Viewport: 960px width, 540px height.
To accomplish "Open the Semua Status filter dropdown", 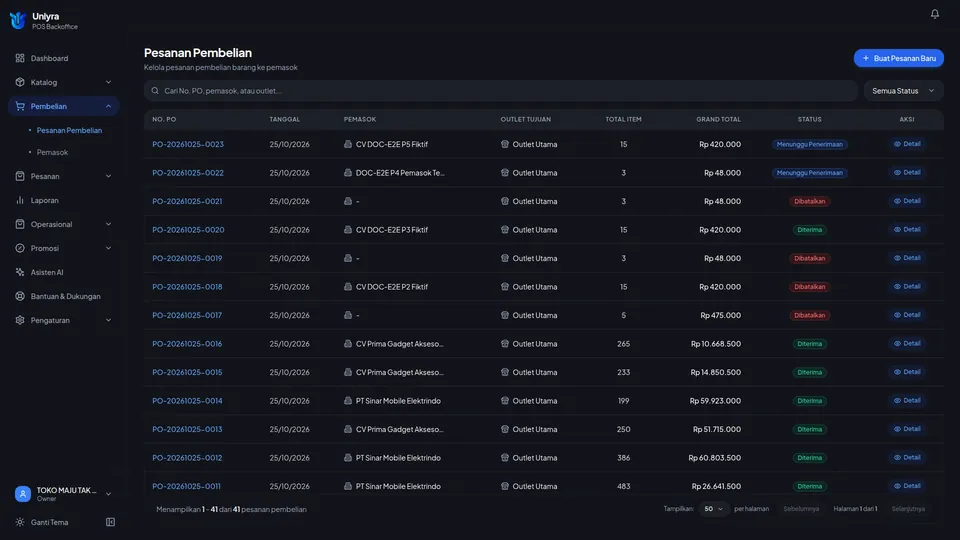I will tap(903, 91).
